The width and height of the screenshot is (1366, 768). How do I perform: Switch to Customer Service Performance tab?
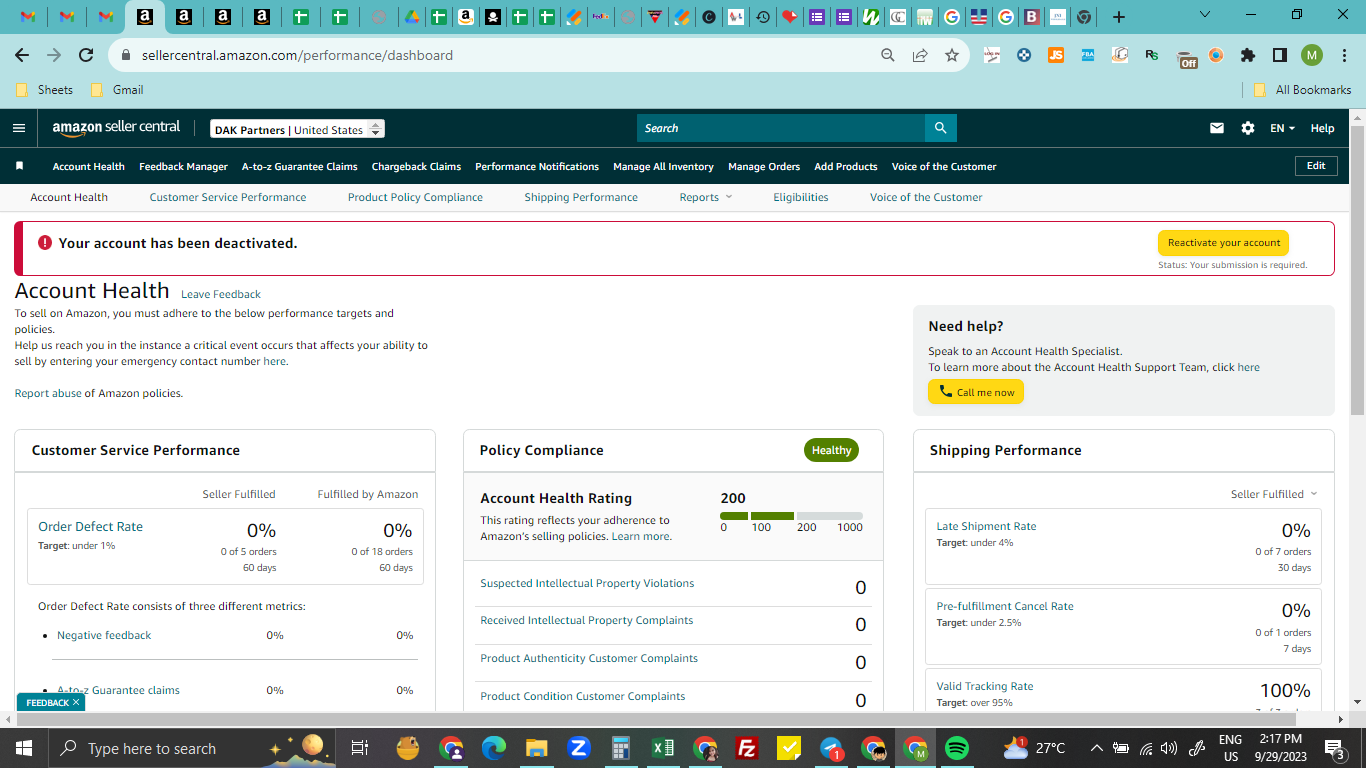pyautogui.click(x=228, y=197)
